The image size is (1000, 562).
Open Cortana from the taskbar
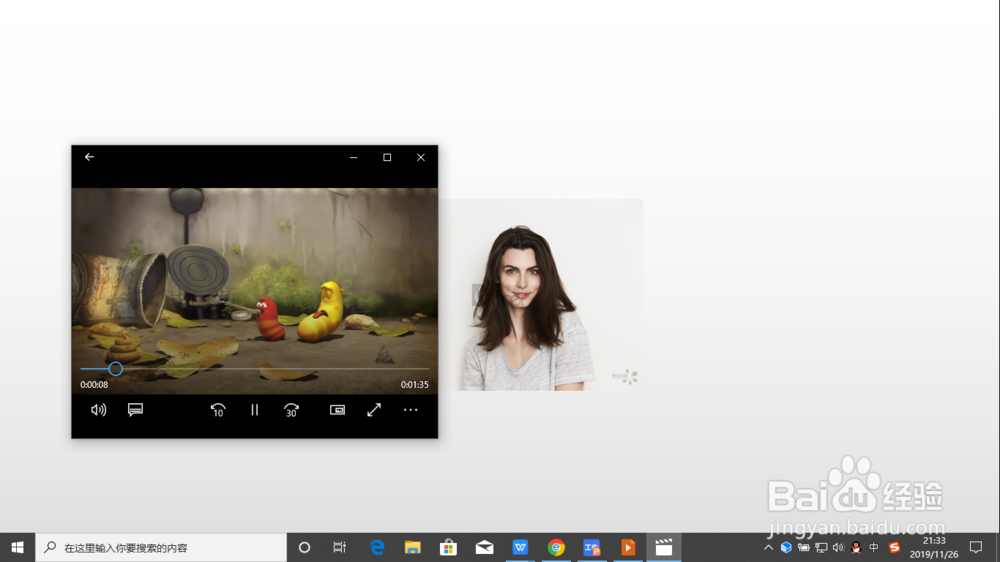[x=304, y=547]
